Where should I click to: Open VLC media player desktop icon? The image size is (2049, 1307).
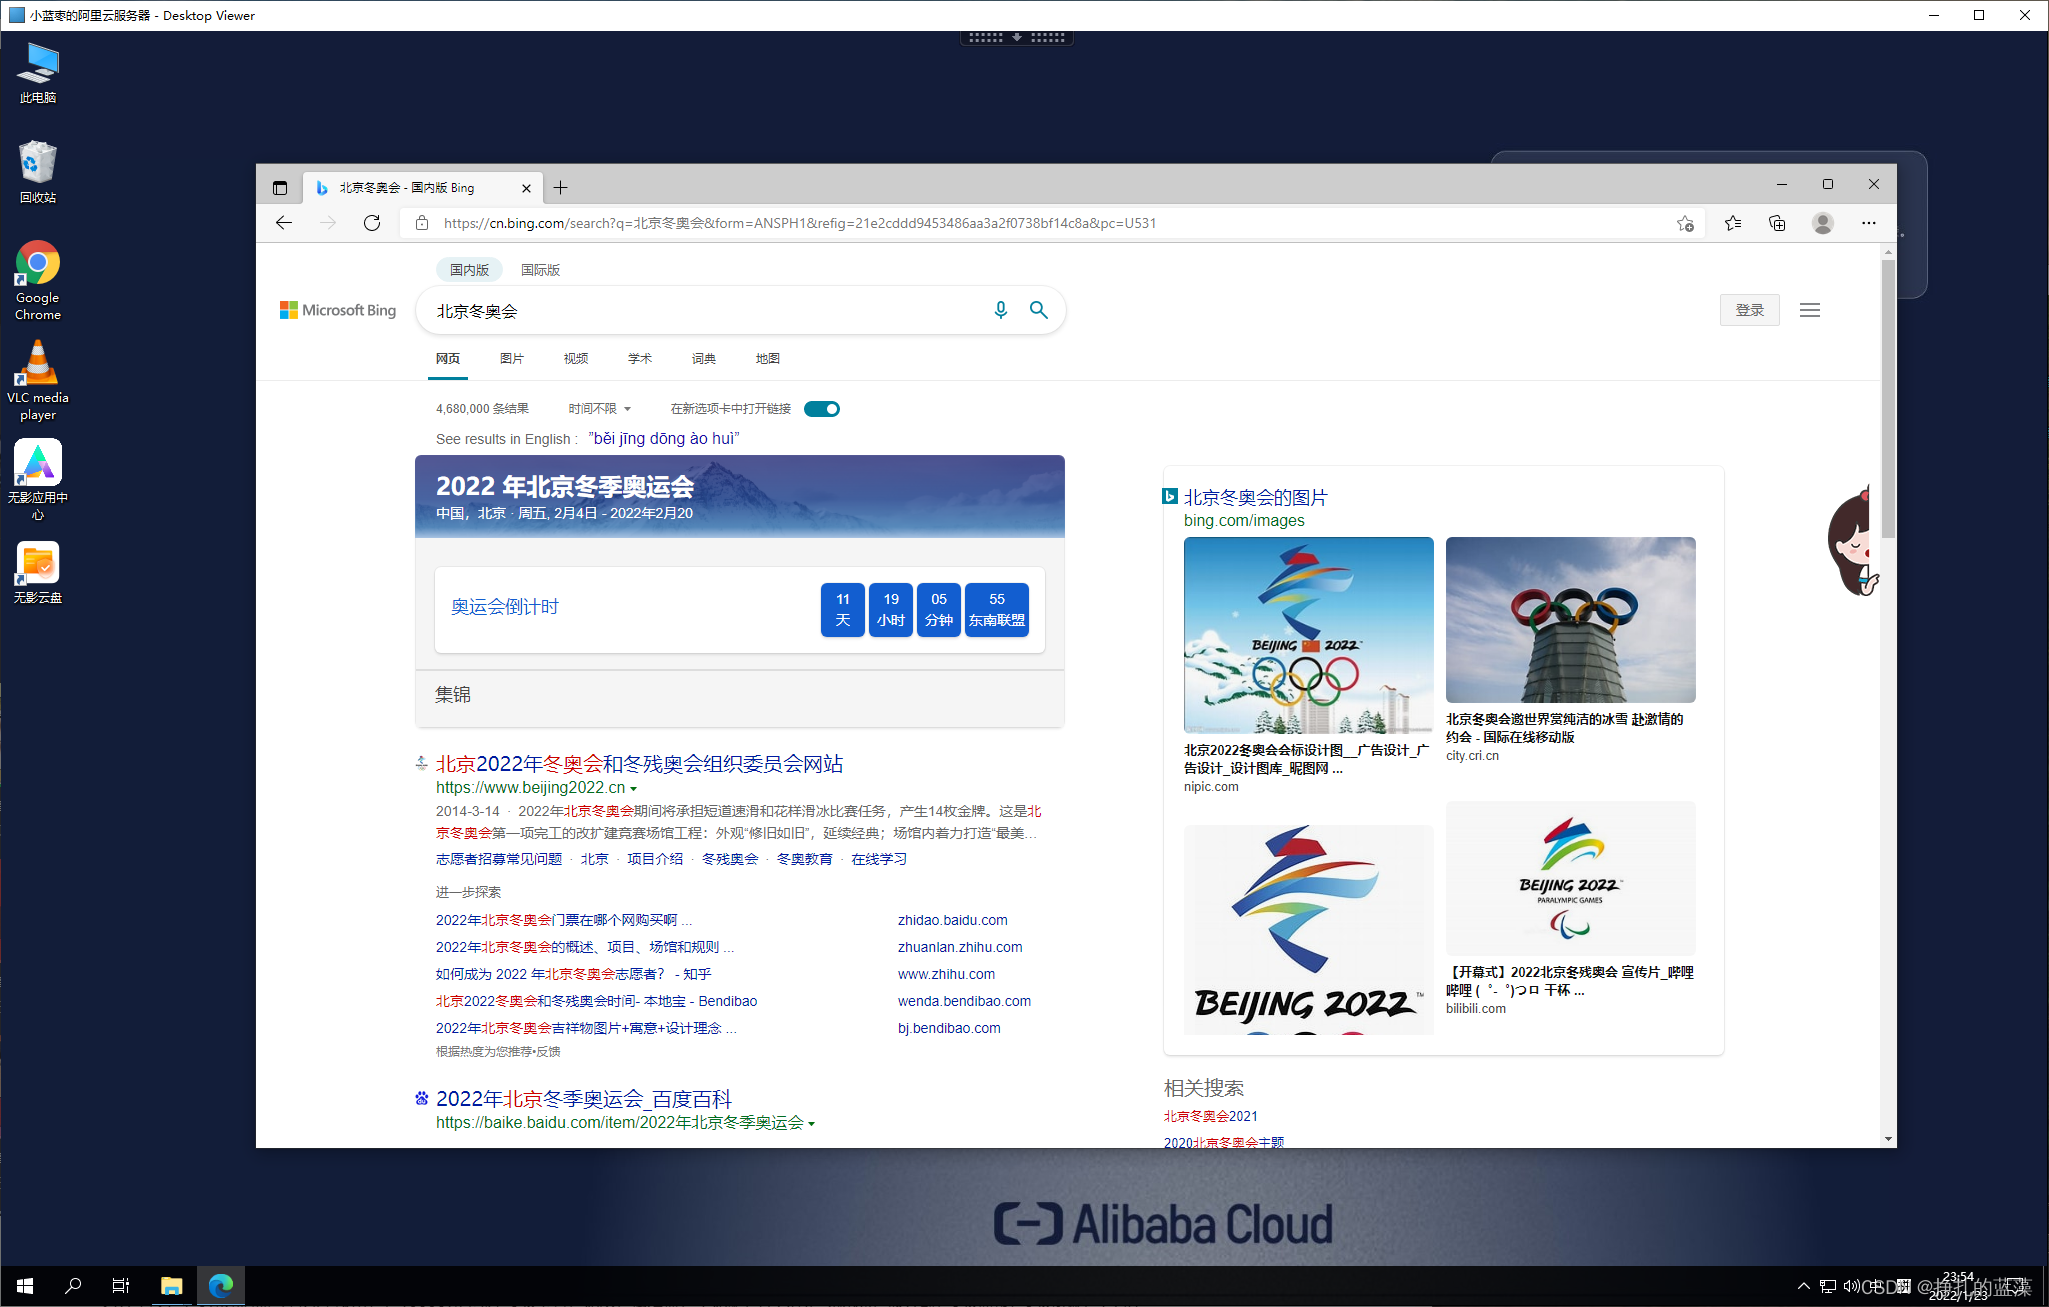click(x=37, y=364)
